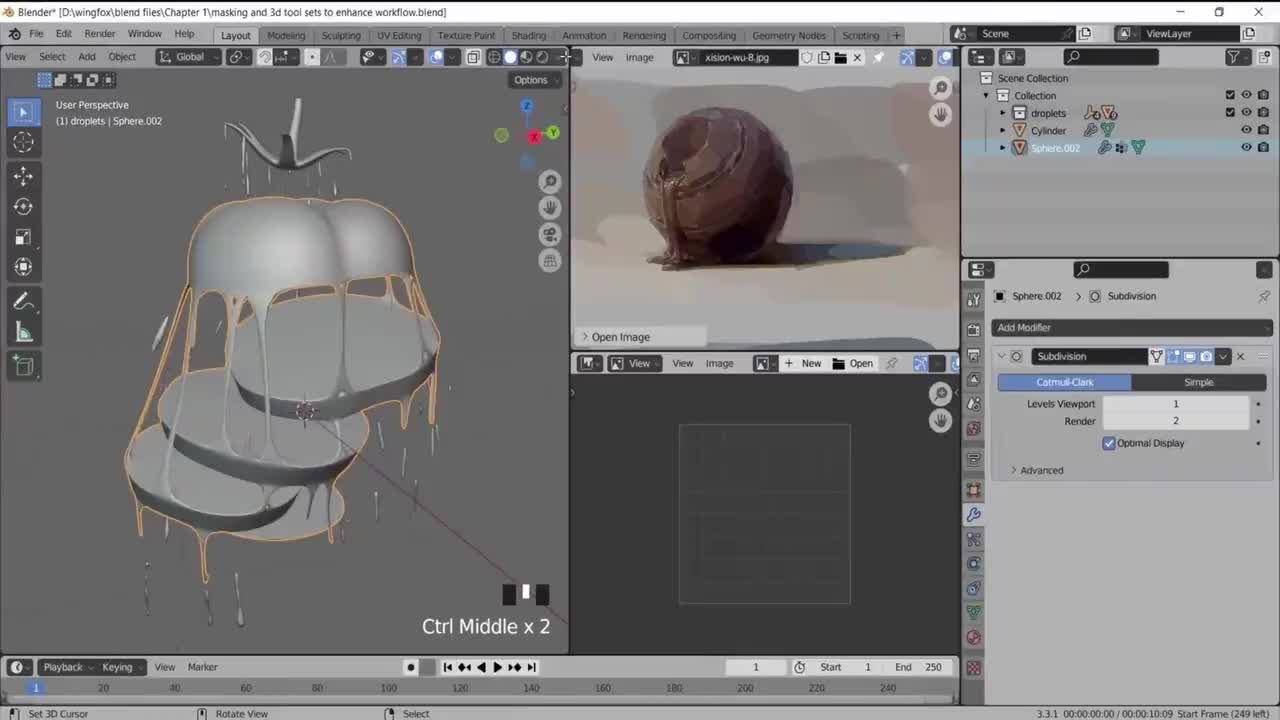Open Keying dropdown in timeline
Image resolution: width=1280 pixels, height=720 pixels.
tap(122, 667)
